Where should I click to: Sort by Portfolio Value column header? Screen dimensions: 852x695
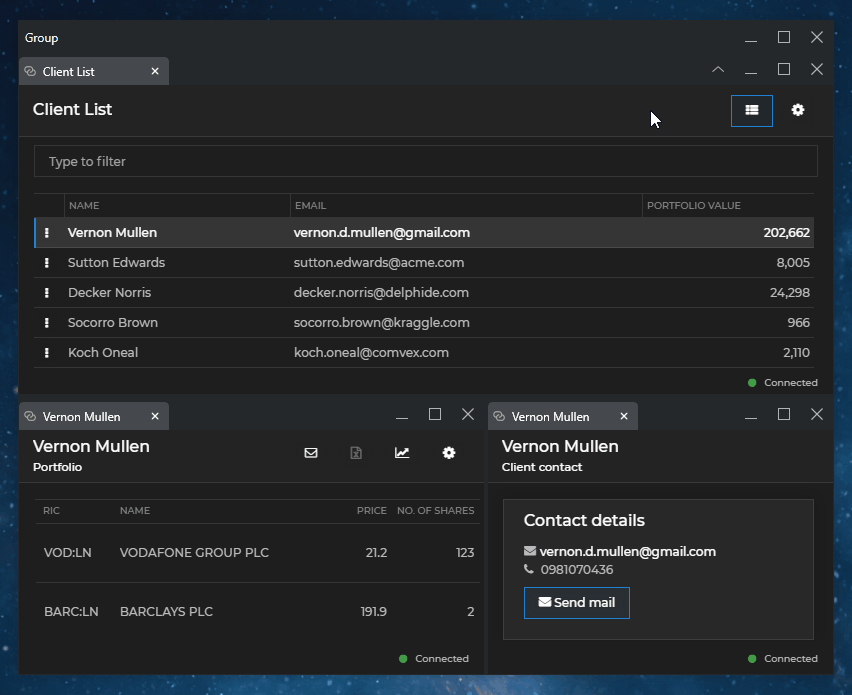tap(694, 206)
